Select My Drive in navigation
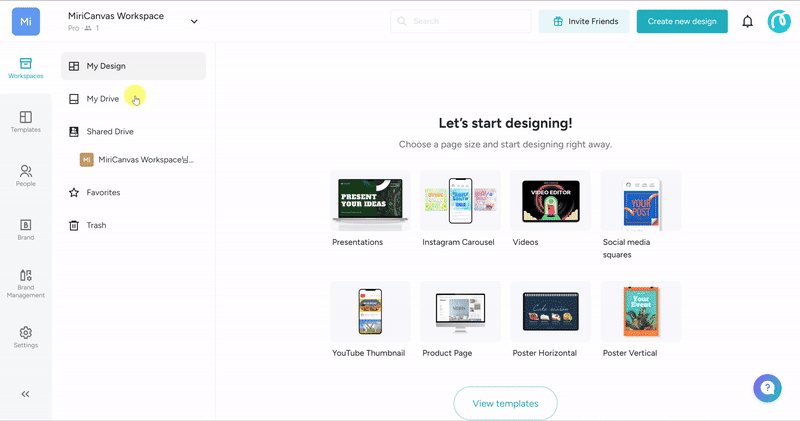The height and width of the screenshot is (421, 800). point(103,99)
